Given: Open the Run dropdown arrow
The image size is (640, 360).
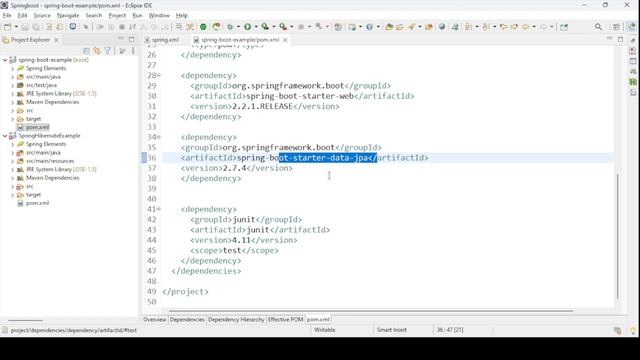Looking at the screenshot, I should coord(256,27).
